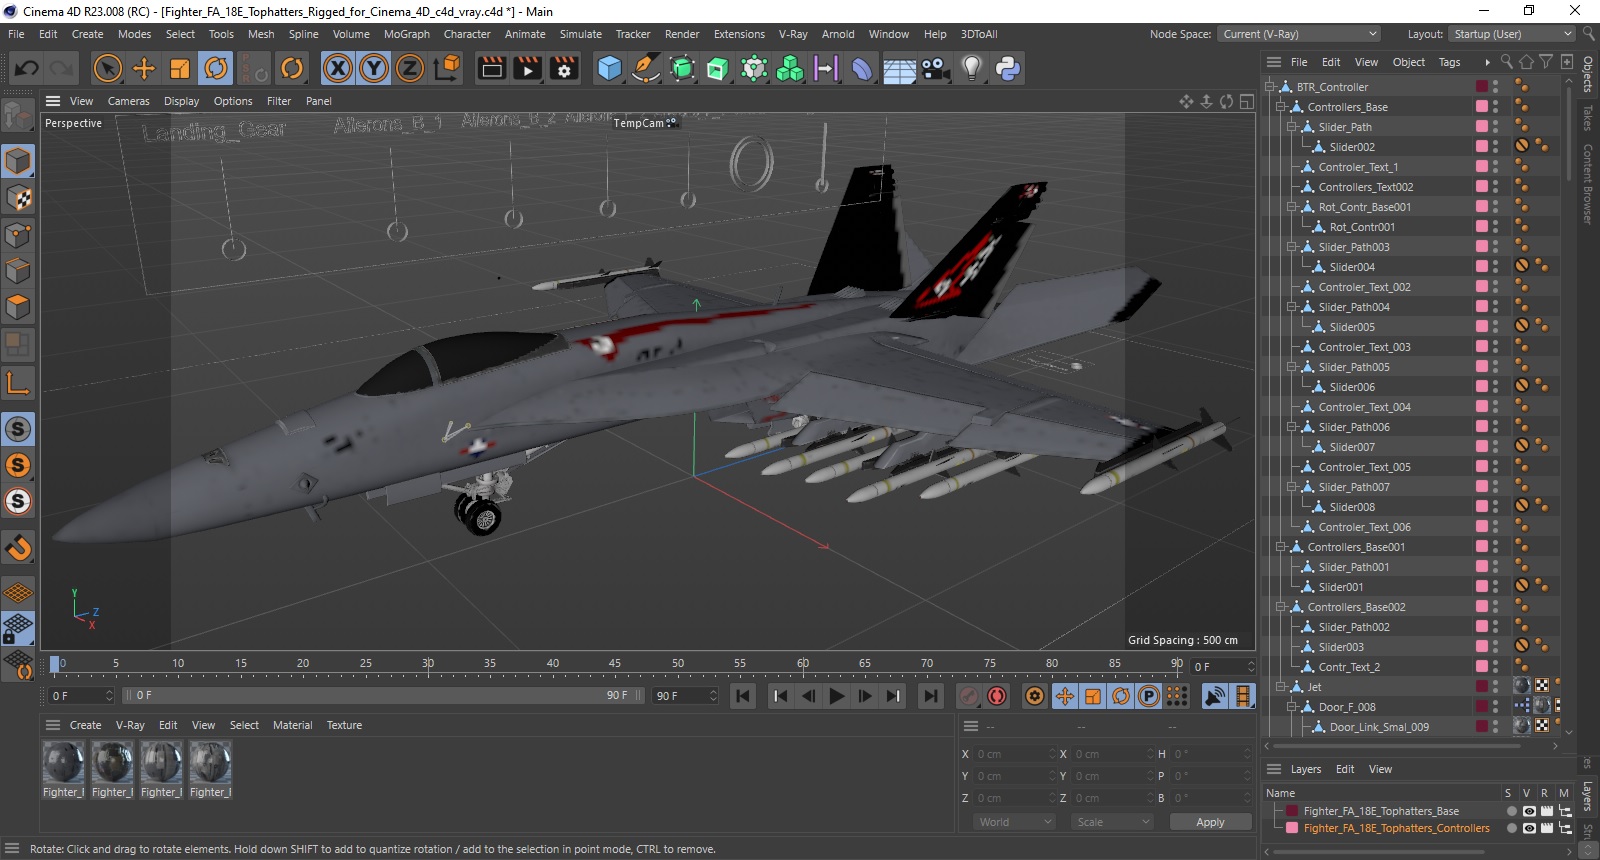Open the Python script icon
This screenshot has width=1600, height=860.
pyautogui.click(x=1008, y=68)
